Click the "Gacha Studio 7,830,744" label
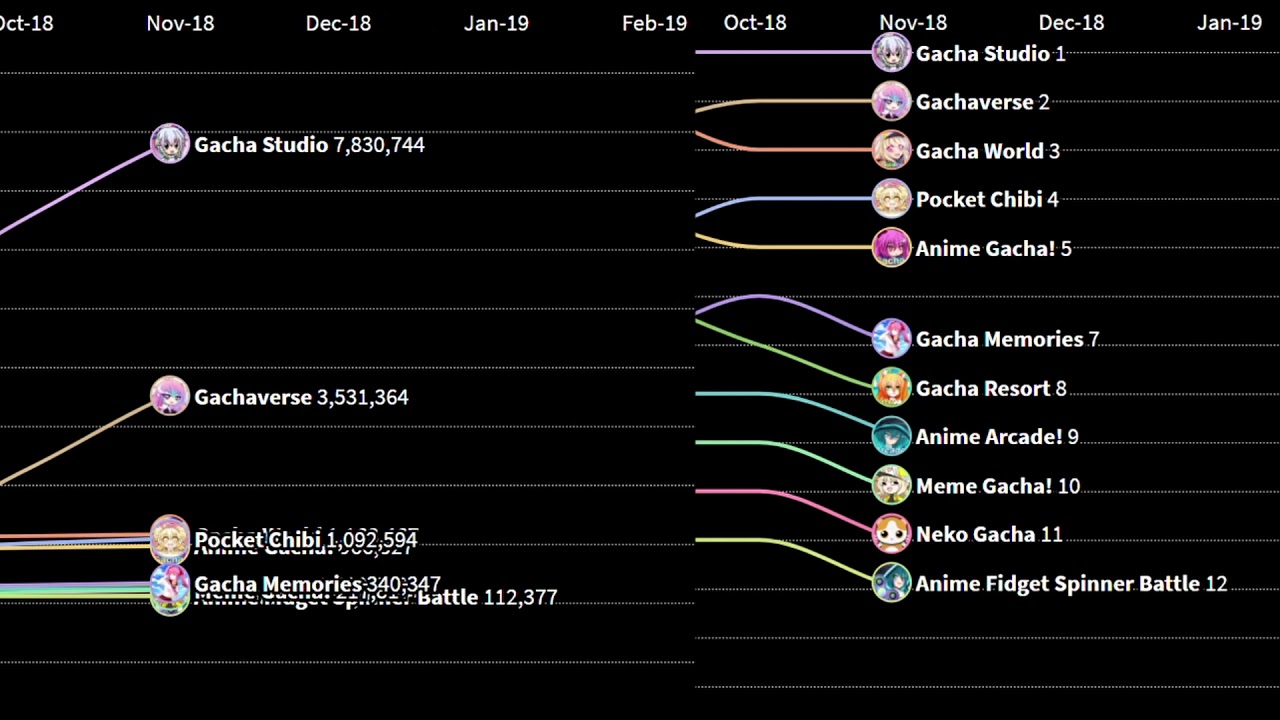The image size is (1280, 720). [x=309, y=145]
